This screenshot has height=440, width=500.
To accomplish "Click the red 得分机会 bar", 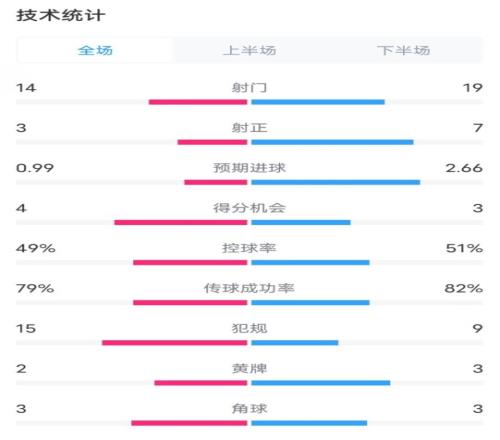I will 181,222.
